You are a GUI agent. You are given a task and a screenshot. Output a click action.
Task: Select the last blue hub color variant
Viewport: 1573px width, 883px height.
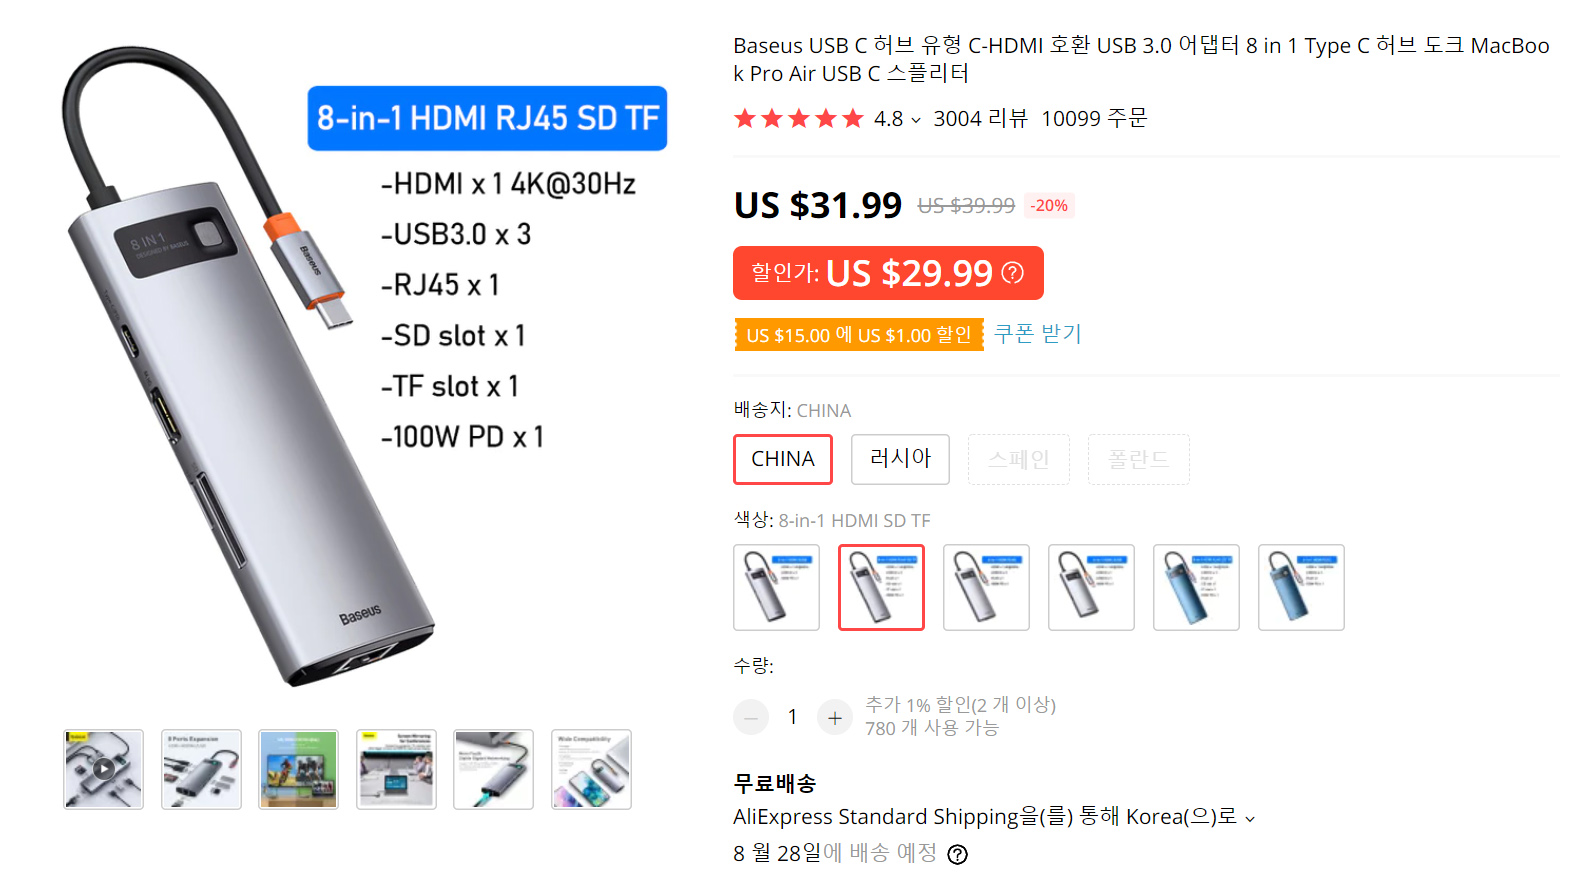[x=1301, y=587]
